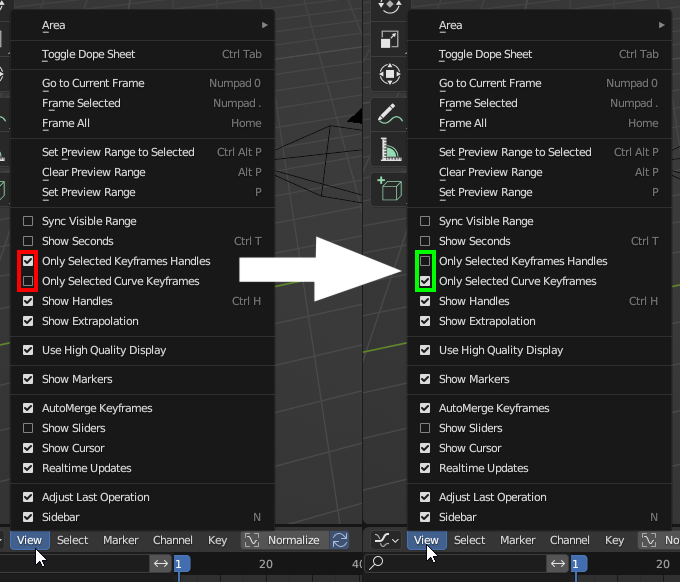Choose Set Preview Range to Selected, left menu
The height and width of the screenshot is (582, 680).
142,152
